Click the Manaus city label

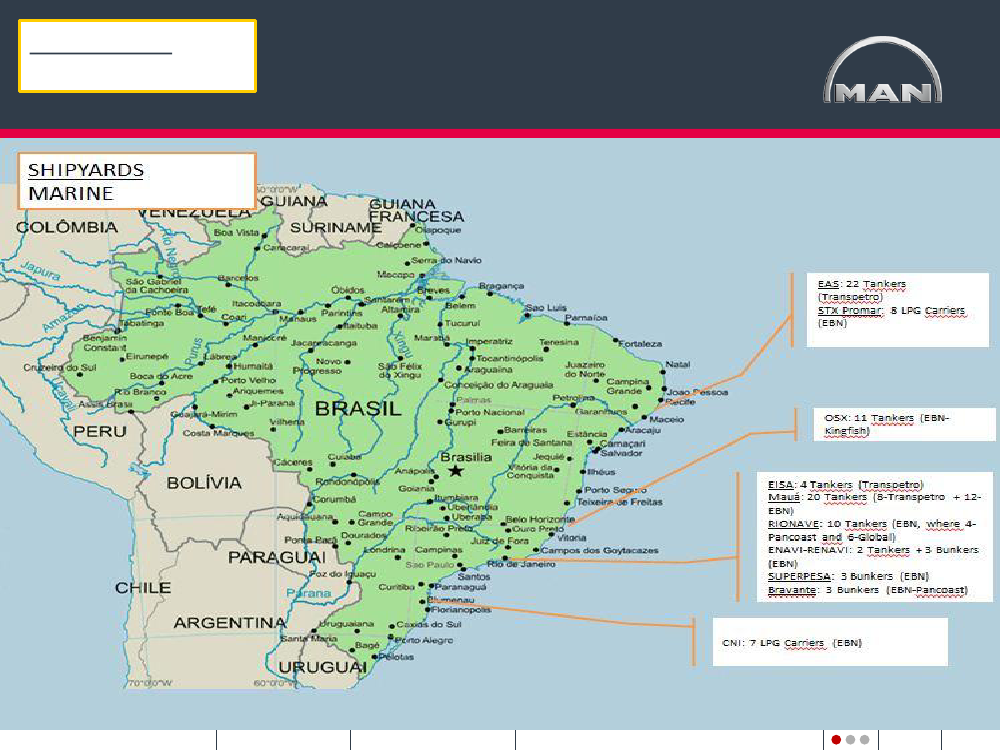click(x=297, y=318)
